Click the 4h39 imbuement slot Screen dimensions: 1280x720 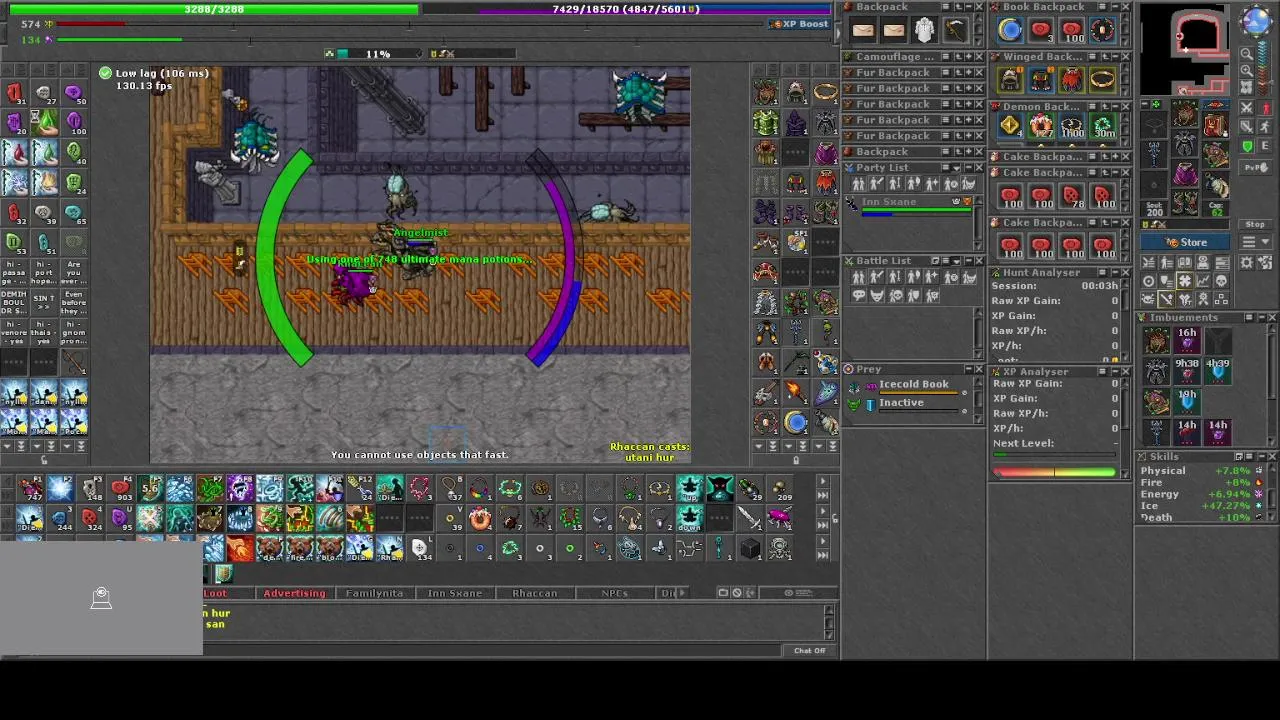point(1217,371)
